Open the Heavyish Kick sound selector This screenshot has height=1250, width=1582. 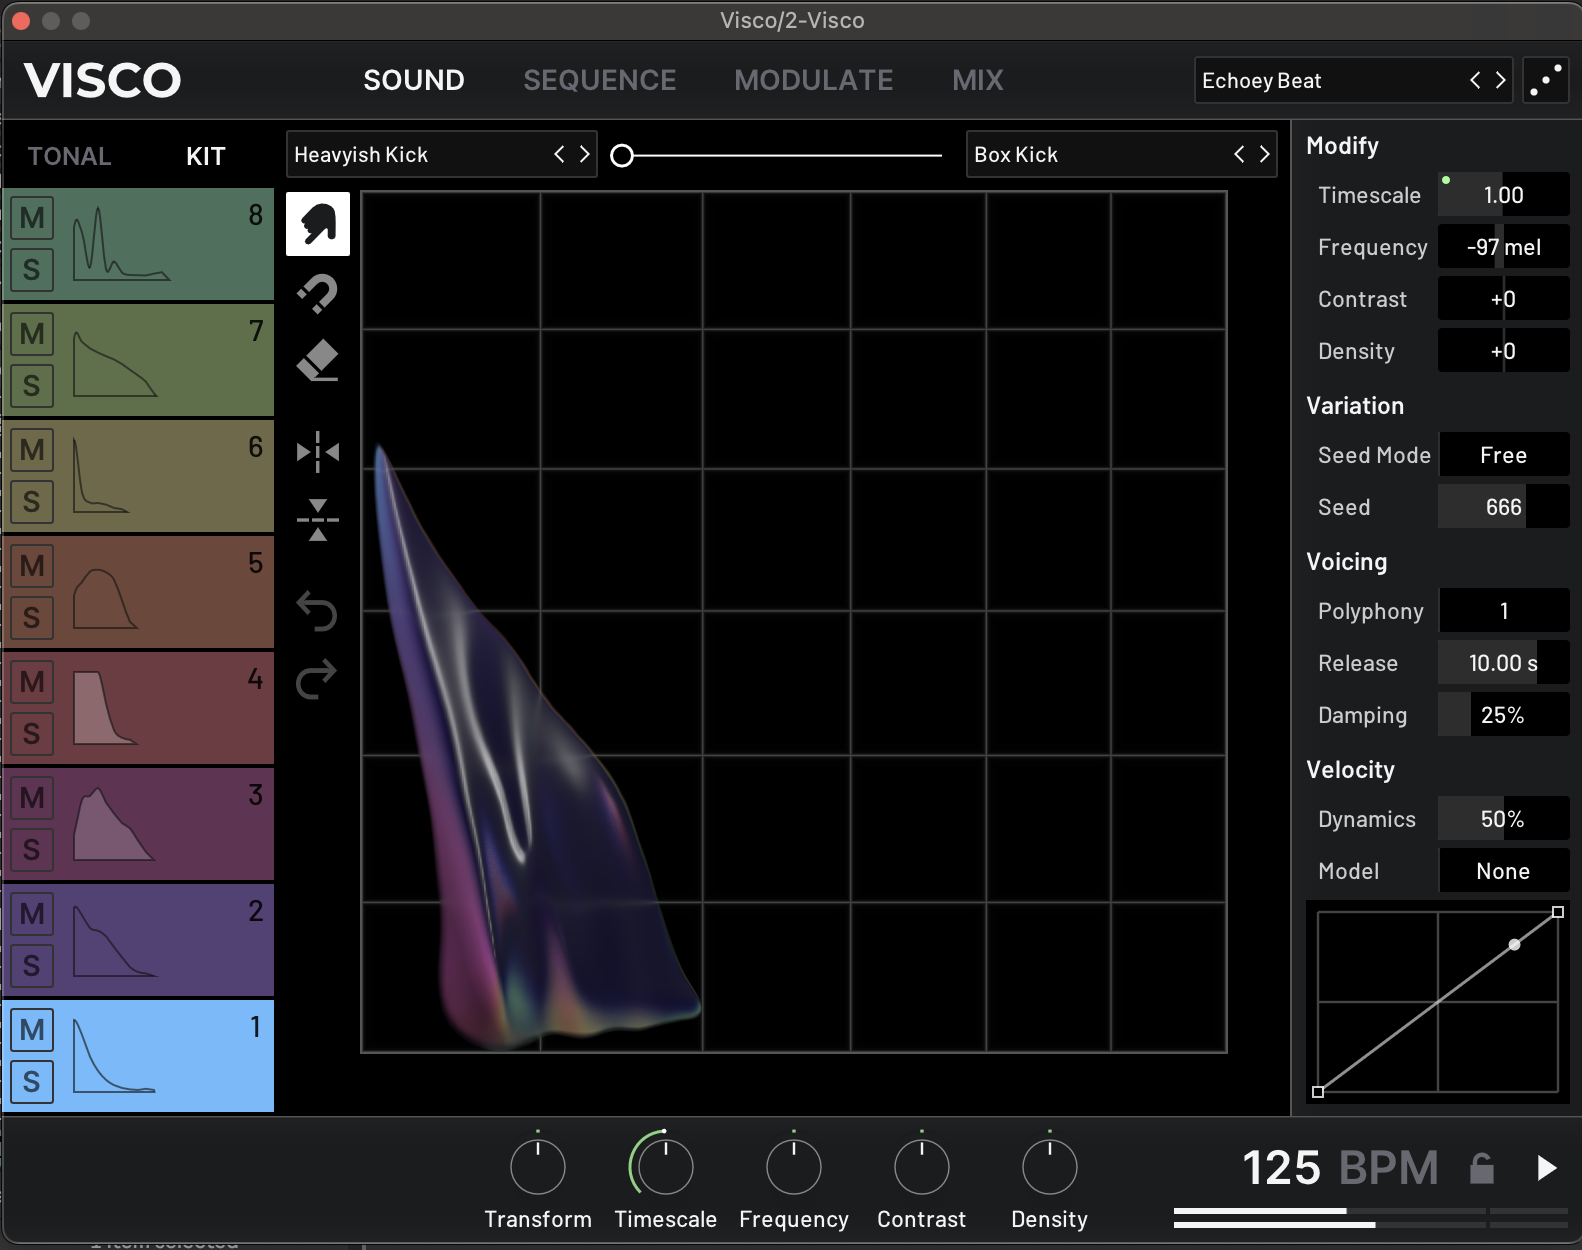click(x=441, y=154)
